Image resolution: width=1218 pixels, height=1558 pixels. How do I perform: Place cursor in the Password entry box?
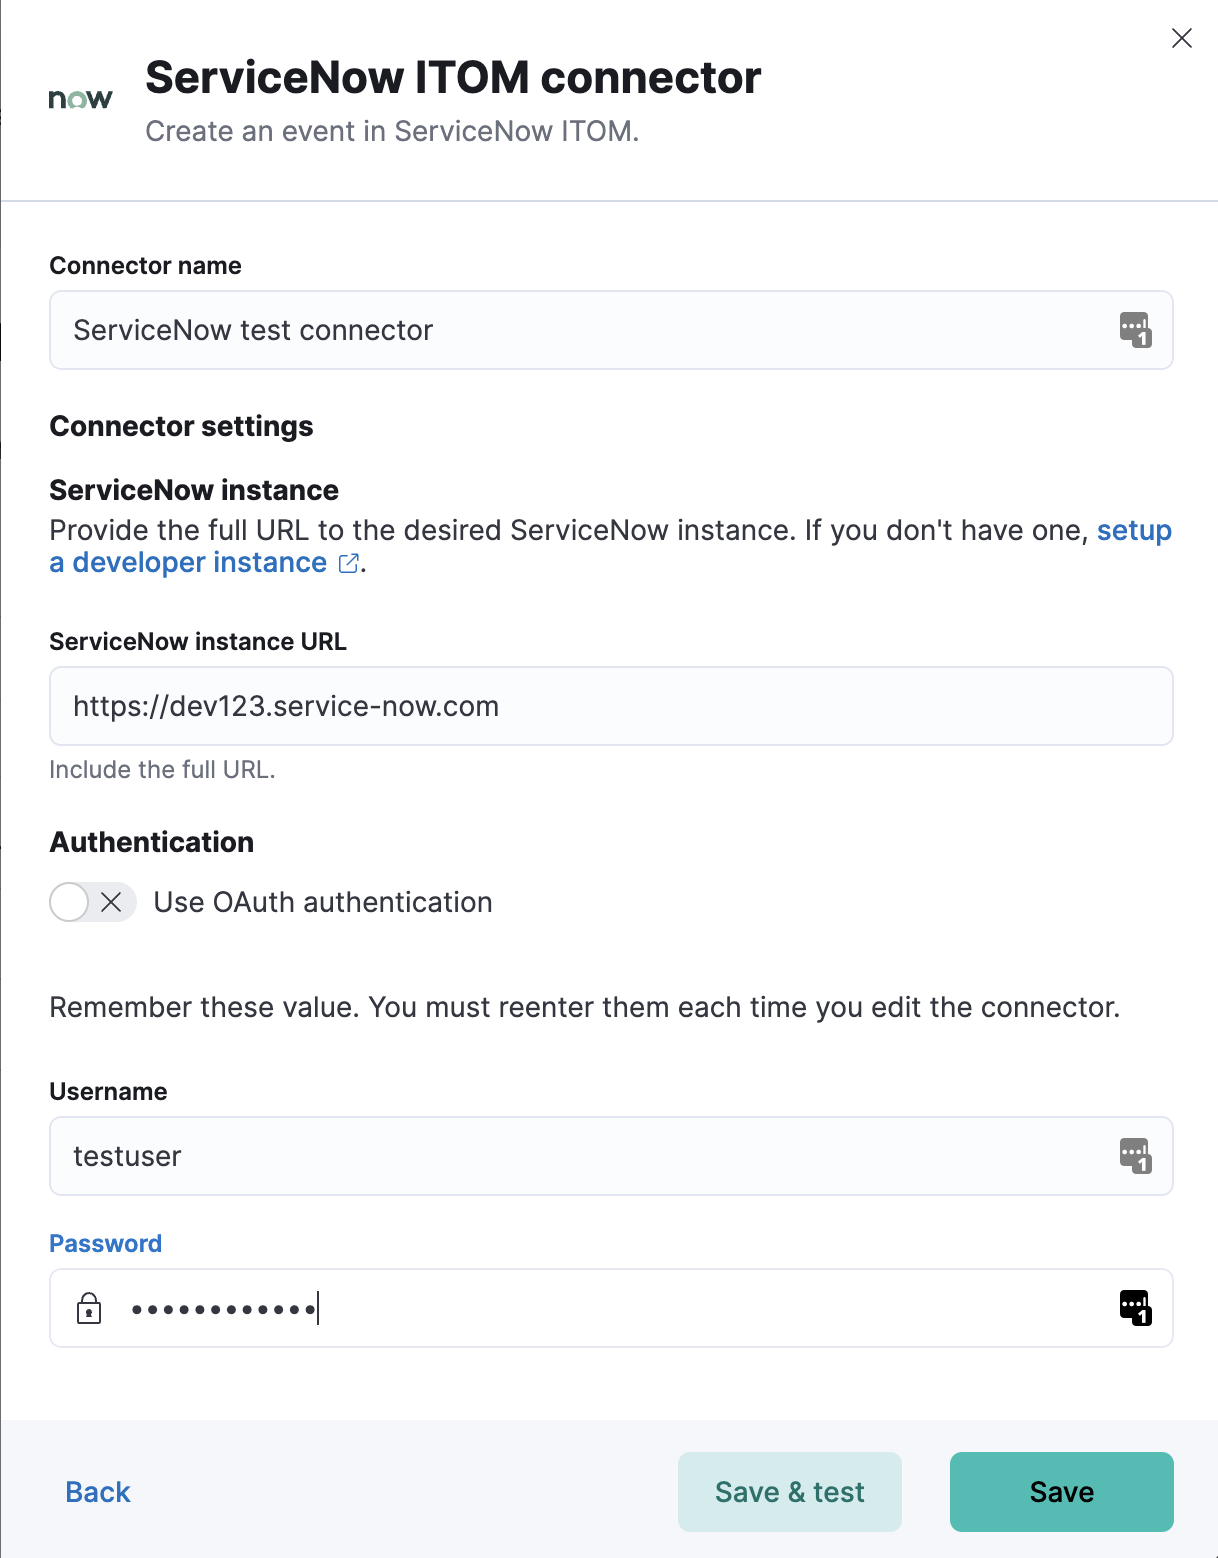(500, 1308)
